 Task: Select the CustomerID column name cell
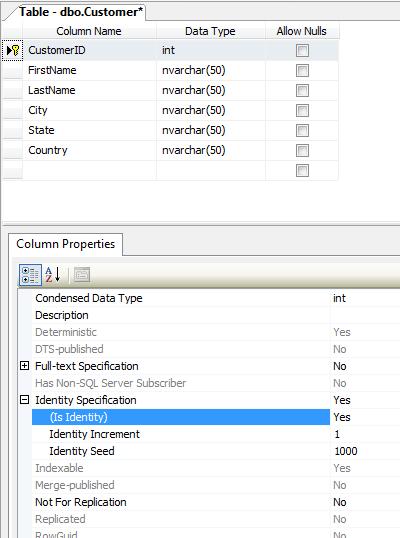pos(89,50)
